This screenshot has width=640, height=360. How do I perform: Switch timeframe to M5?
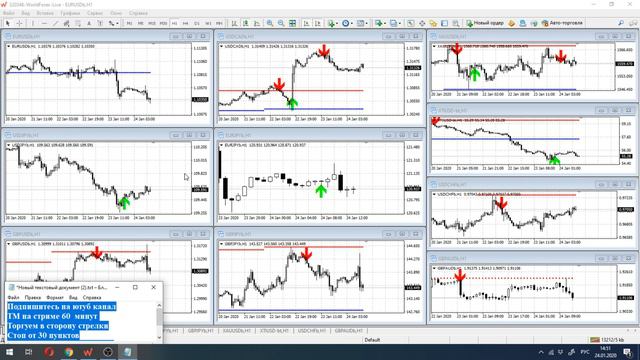click(x=140, y=23)
